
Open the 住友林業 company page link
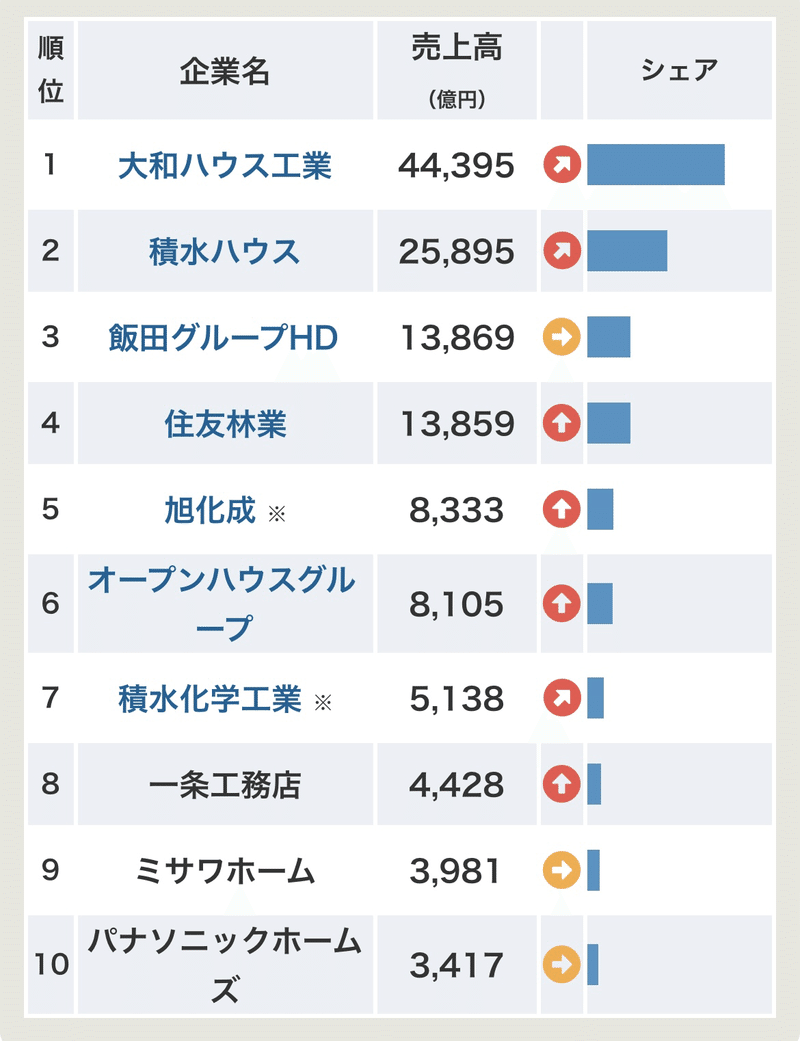[225, 424]
